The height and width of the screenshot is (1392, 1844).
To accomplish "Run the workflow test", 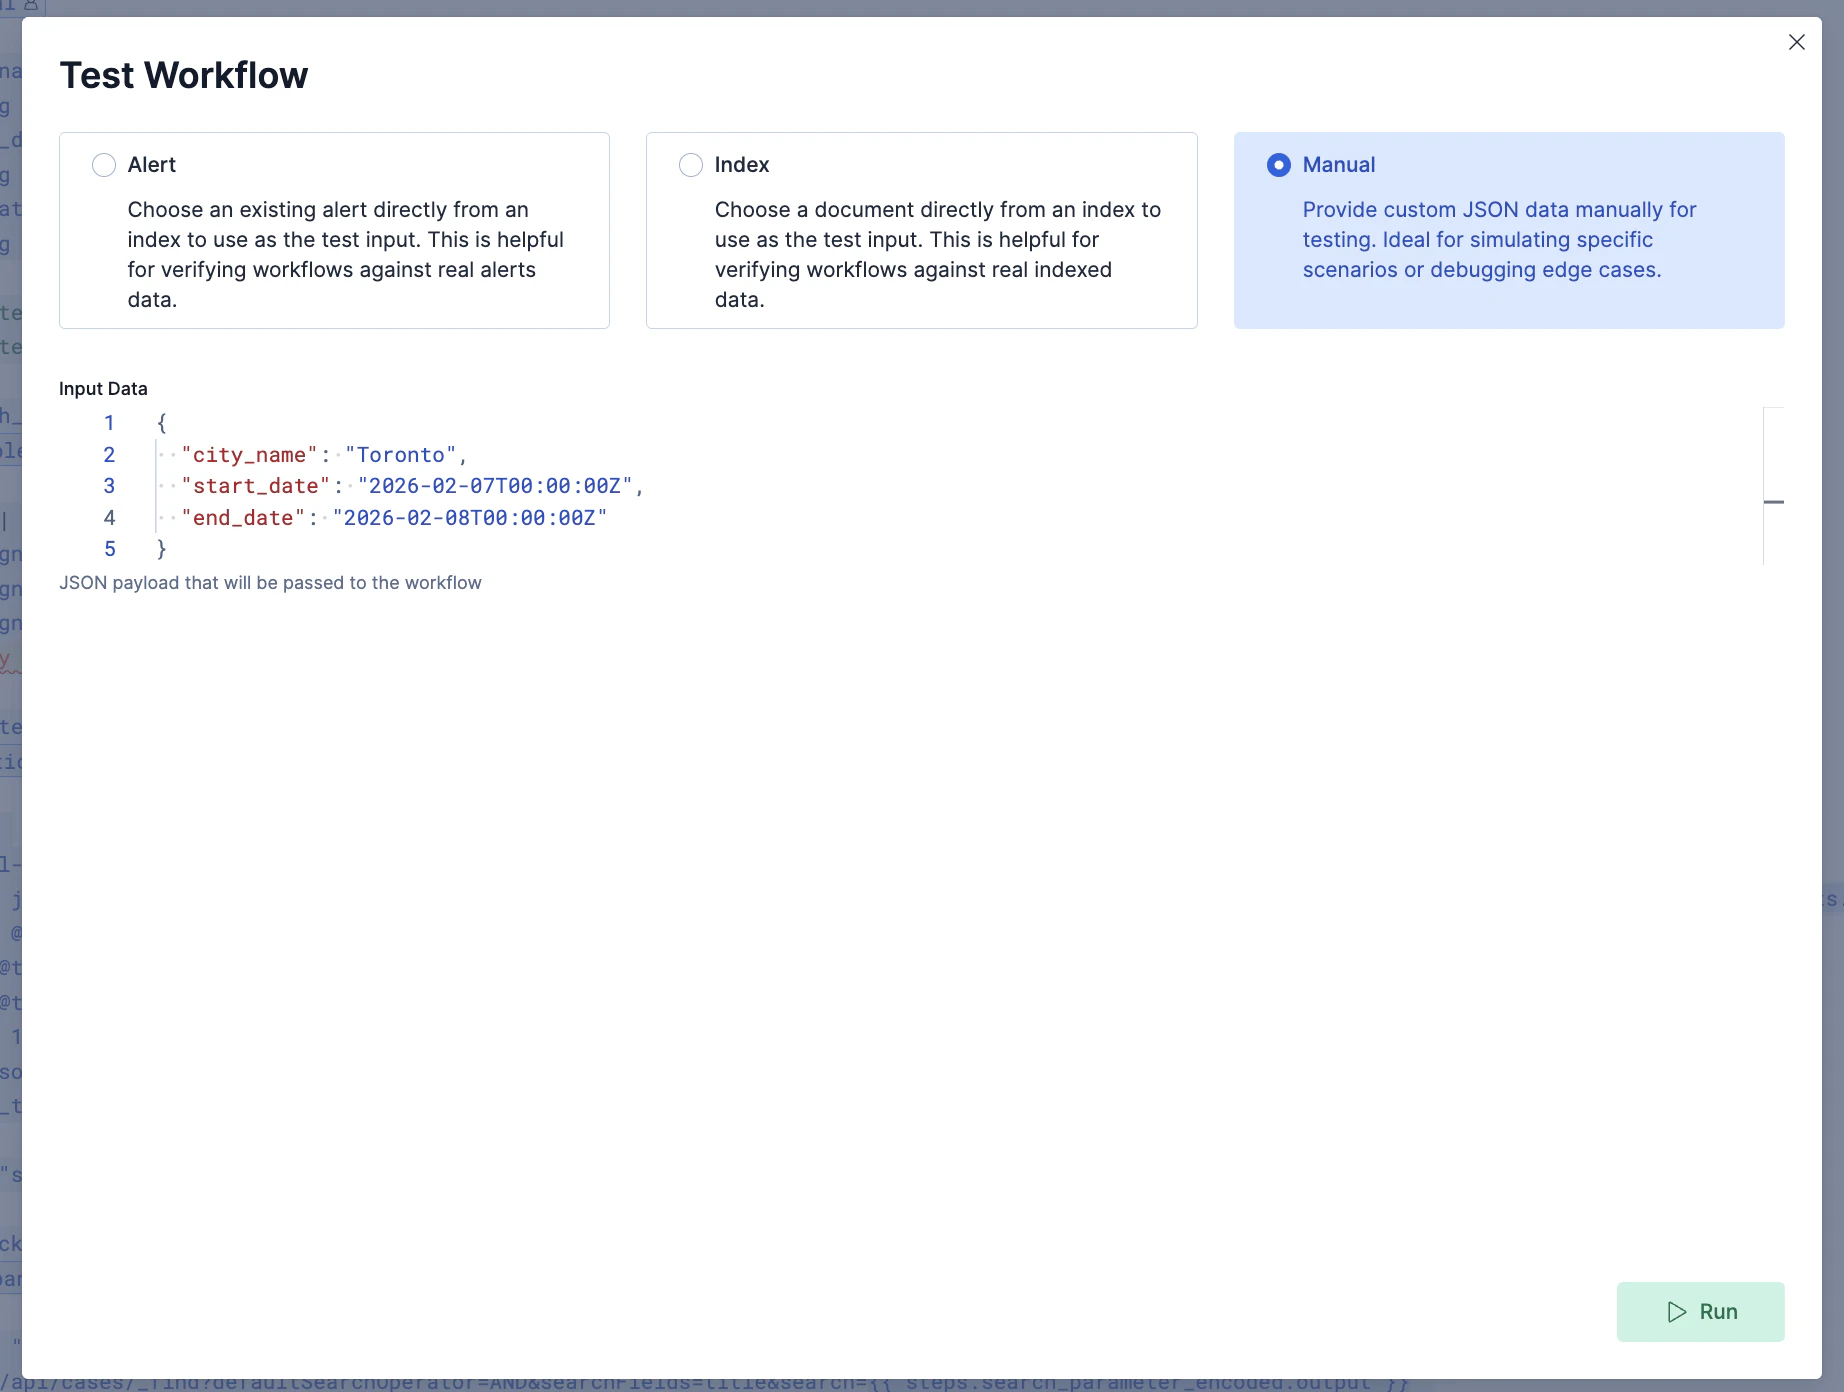I will click(x=1700, y=1311).
